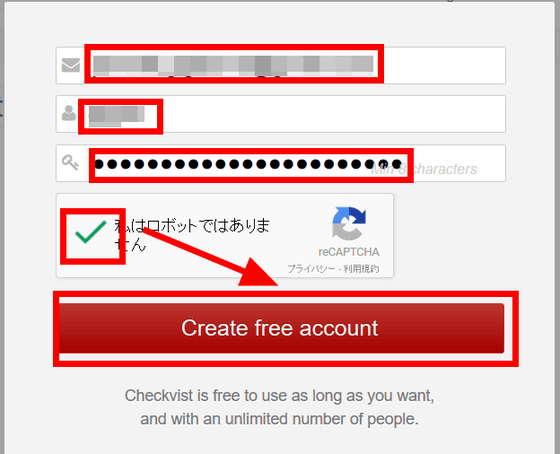Click the user silhouette icon

(69, 113)
